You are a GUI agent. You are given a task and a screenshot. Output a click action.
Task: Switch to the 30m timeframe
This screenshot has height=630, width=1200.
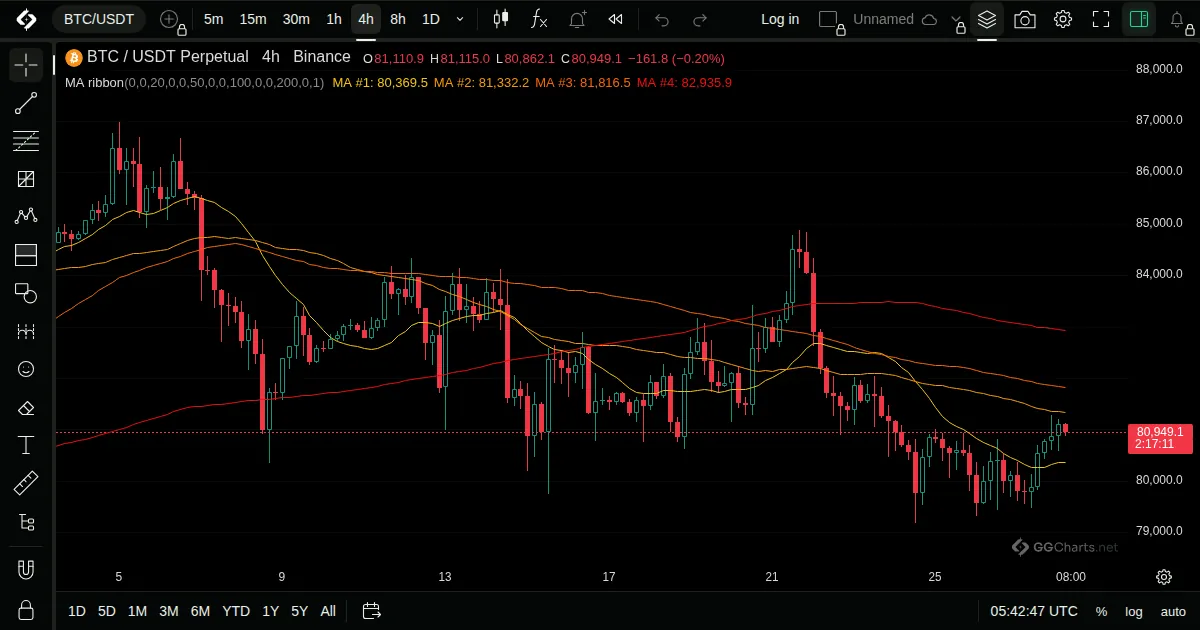click(296, 19)
